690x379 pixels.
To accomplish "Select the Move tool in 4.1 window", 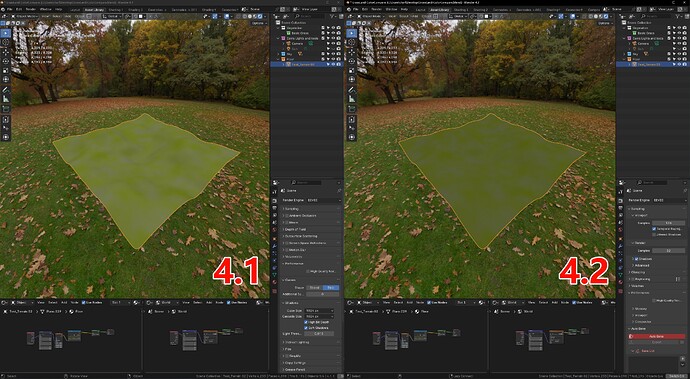I will (x=6, y=52).
